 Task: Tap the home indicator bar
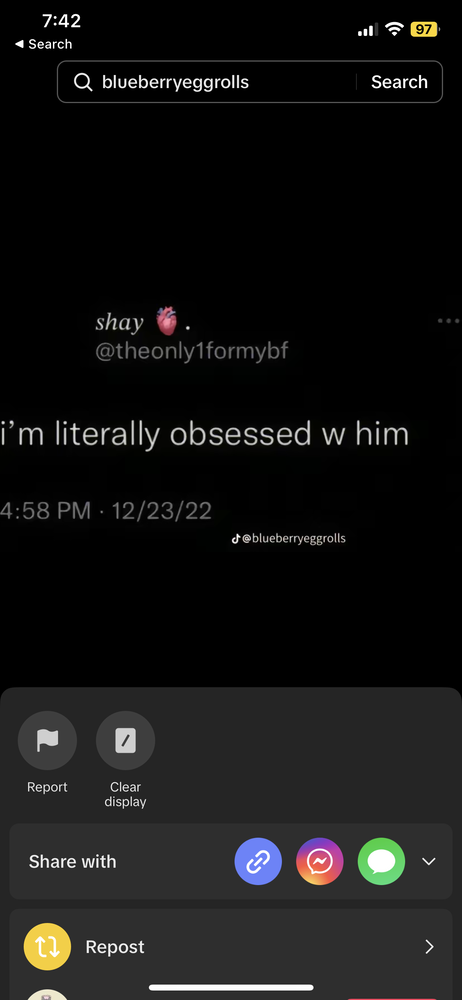(231, 987)
